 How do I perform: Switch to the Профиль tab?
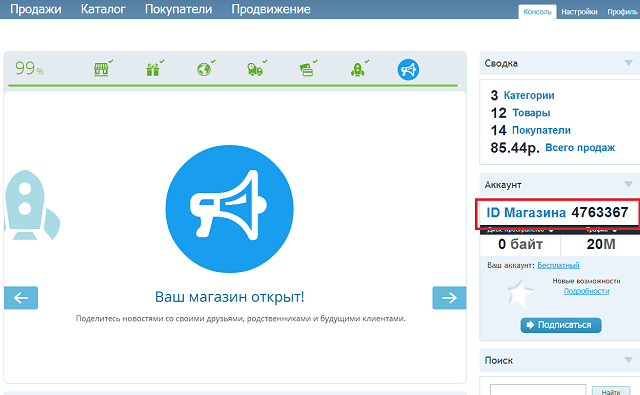coord(622,12)
